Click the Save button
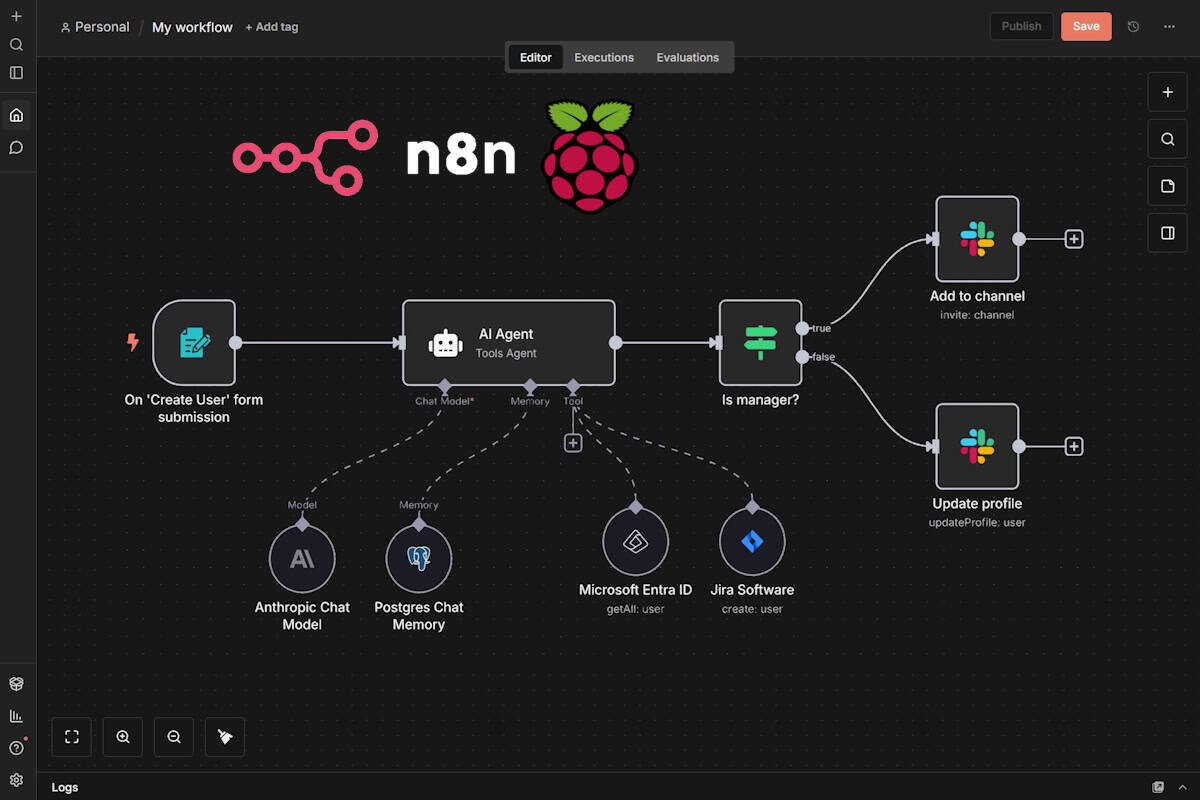The height and width of the screenshot is (800, 1200). tap(1085, 27)
